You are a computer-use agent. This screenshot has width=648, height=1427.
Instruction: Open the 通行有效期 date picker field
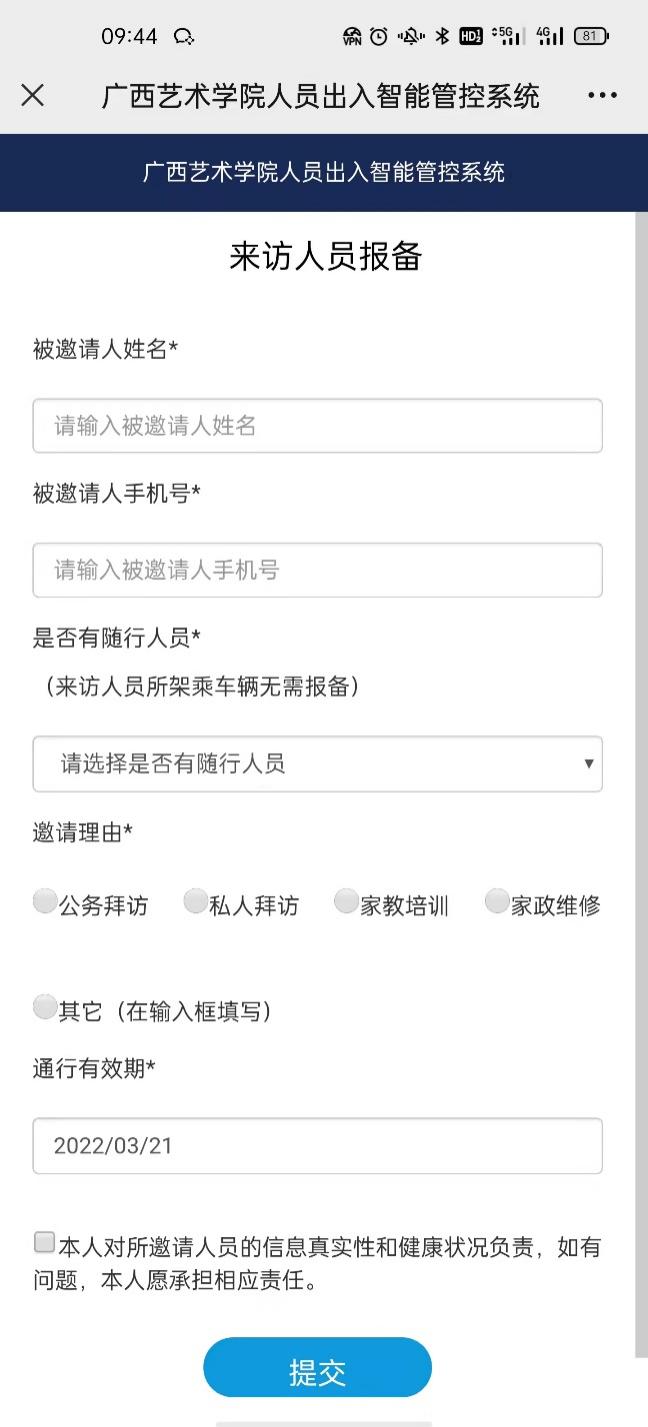point(317,1146)
